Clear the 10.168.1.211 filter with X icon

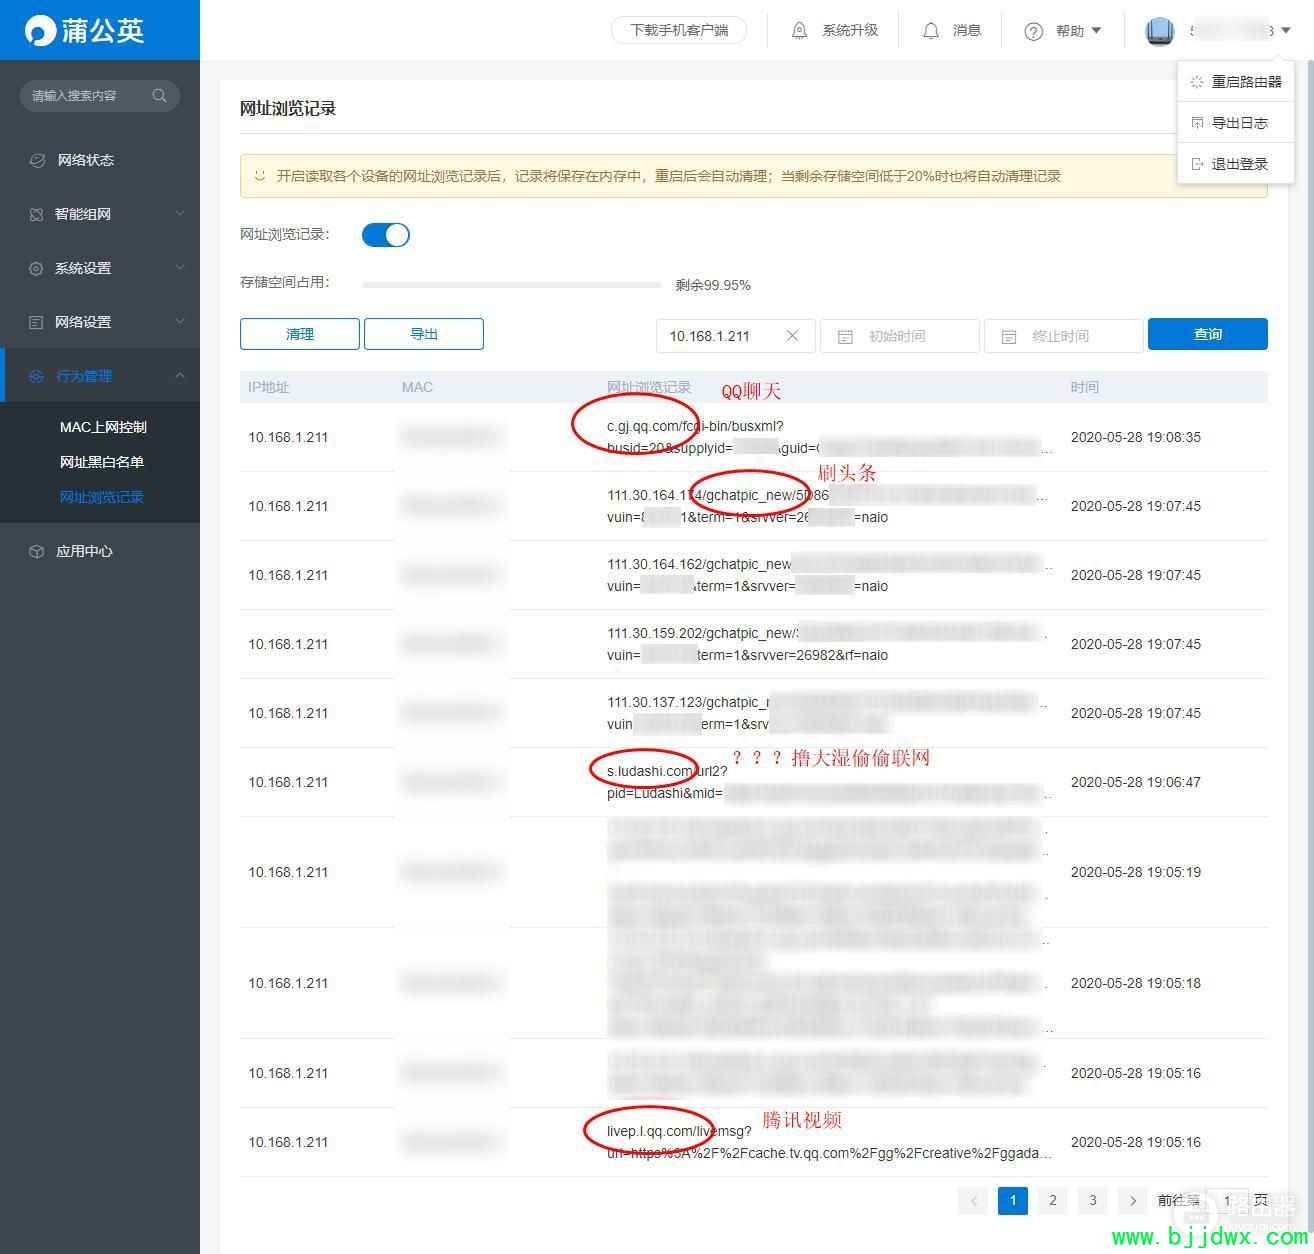click(792, 336)
